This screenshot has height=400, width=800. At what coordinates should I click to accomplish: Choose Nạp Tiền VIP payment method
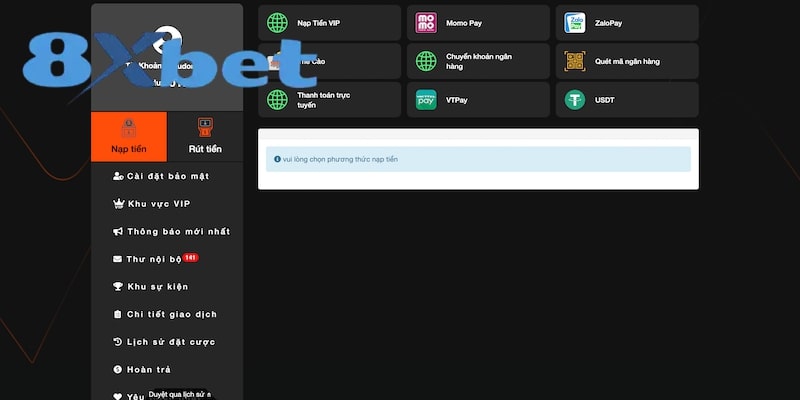tap(330, 22)
